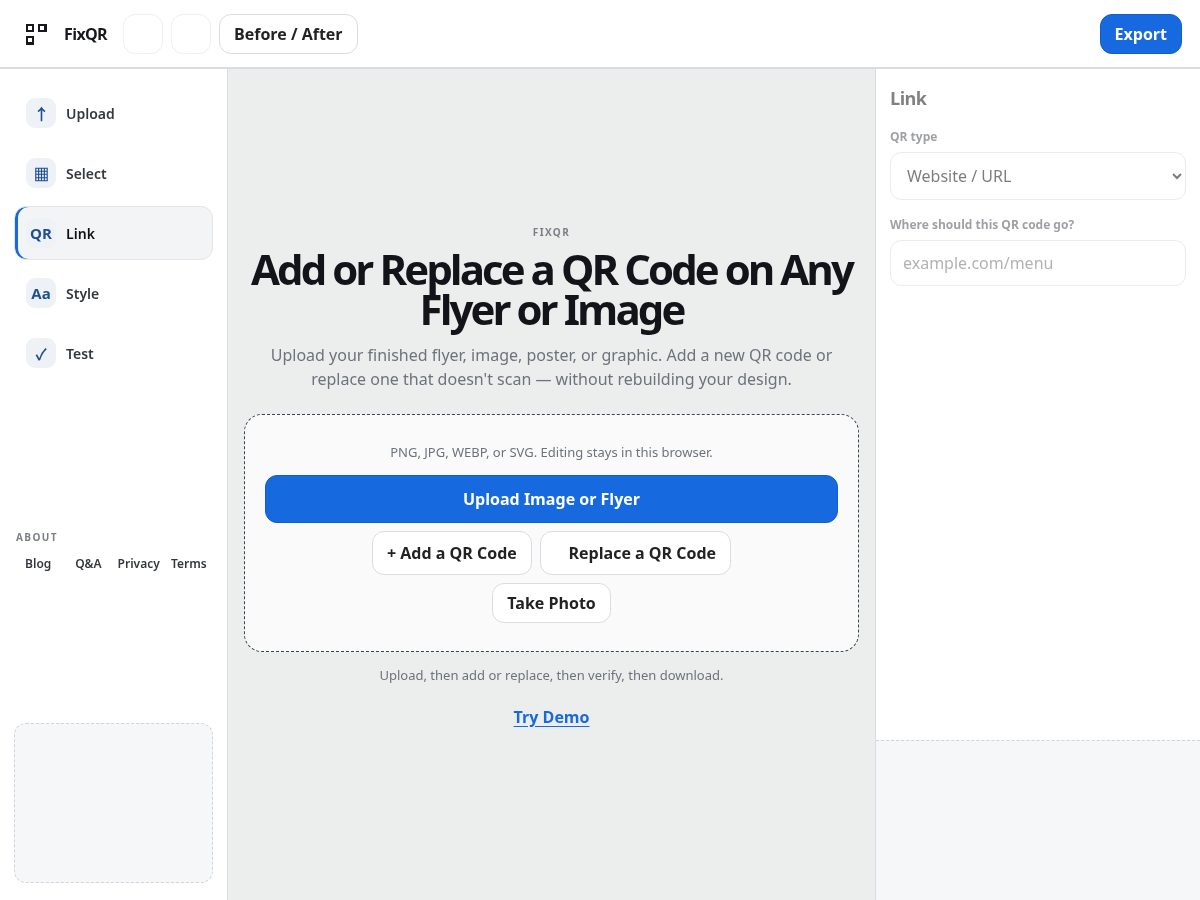Click + Add a QR Code
The width and height of the screenshot is (1200, 900).
(452, 553)
